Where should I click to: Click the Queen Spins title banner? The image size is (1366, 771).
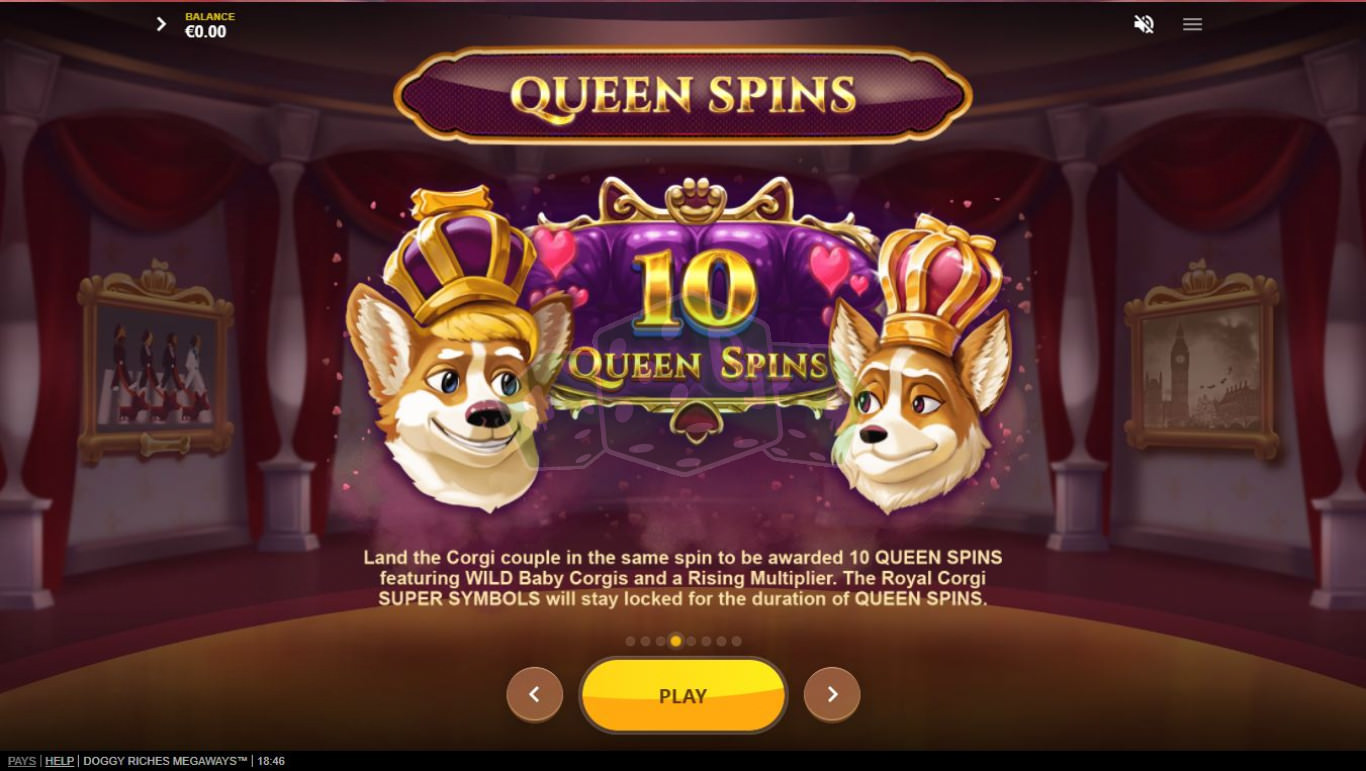(x=683, y=95)
